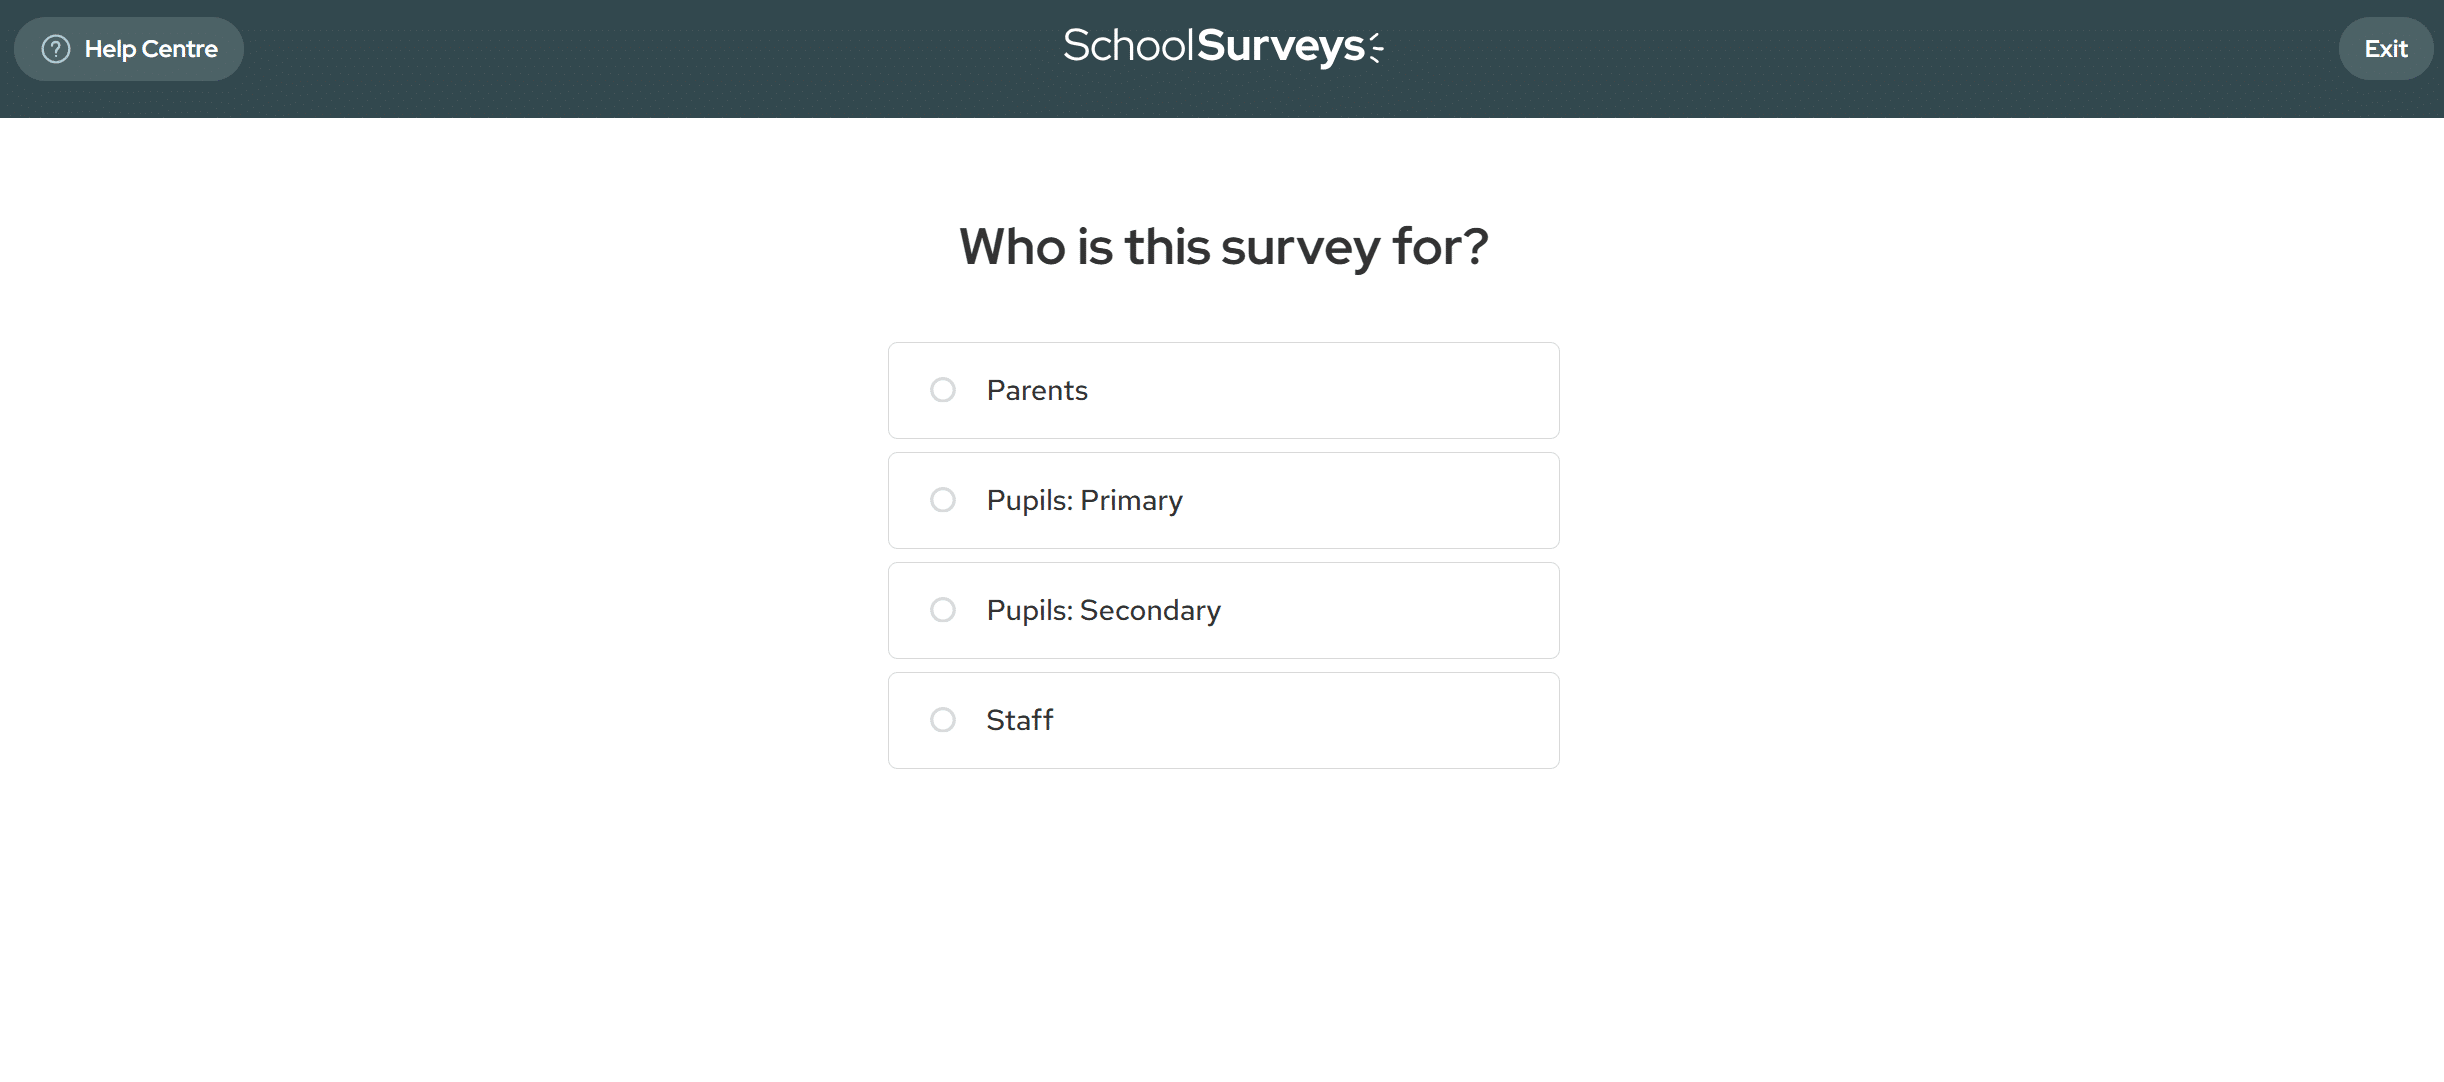Click the "Parents" option label text
2444x1082 pixels.
(x=1037, y=390)
